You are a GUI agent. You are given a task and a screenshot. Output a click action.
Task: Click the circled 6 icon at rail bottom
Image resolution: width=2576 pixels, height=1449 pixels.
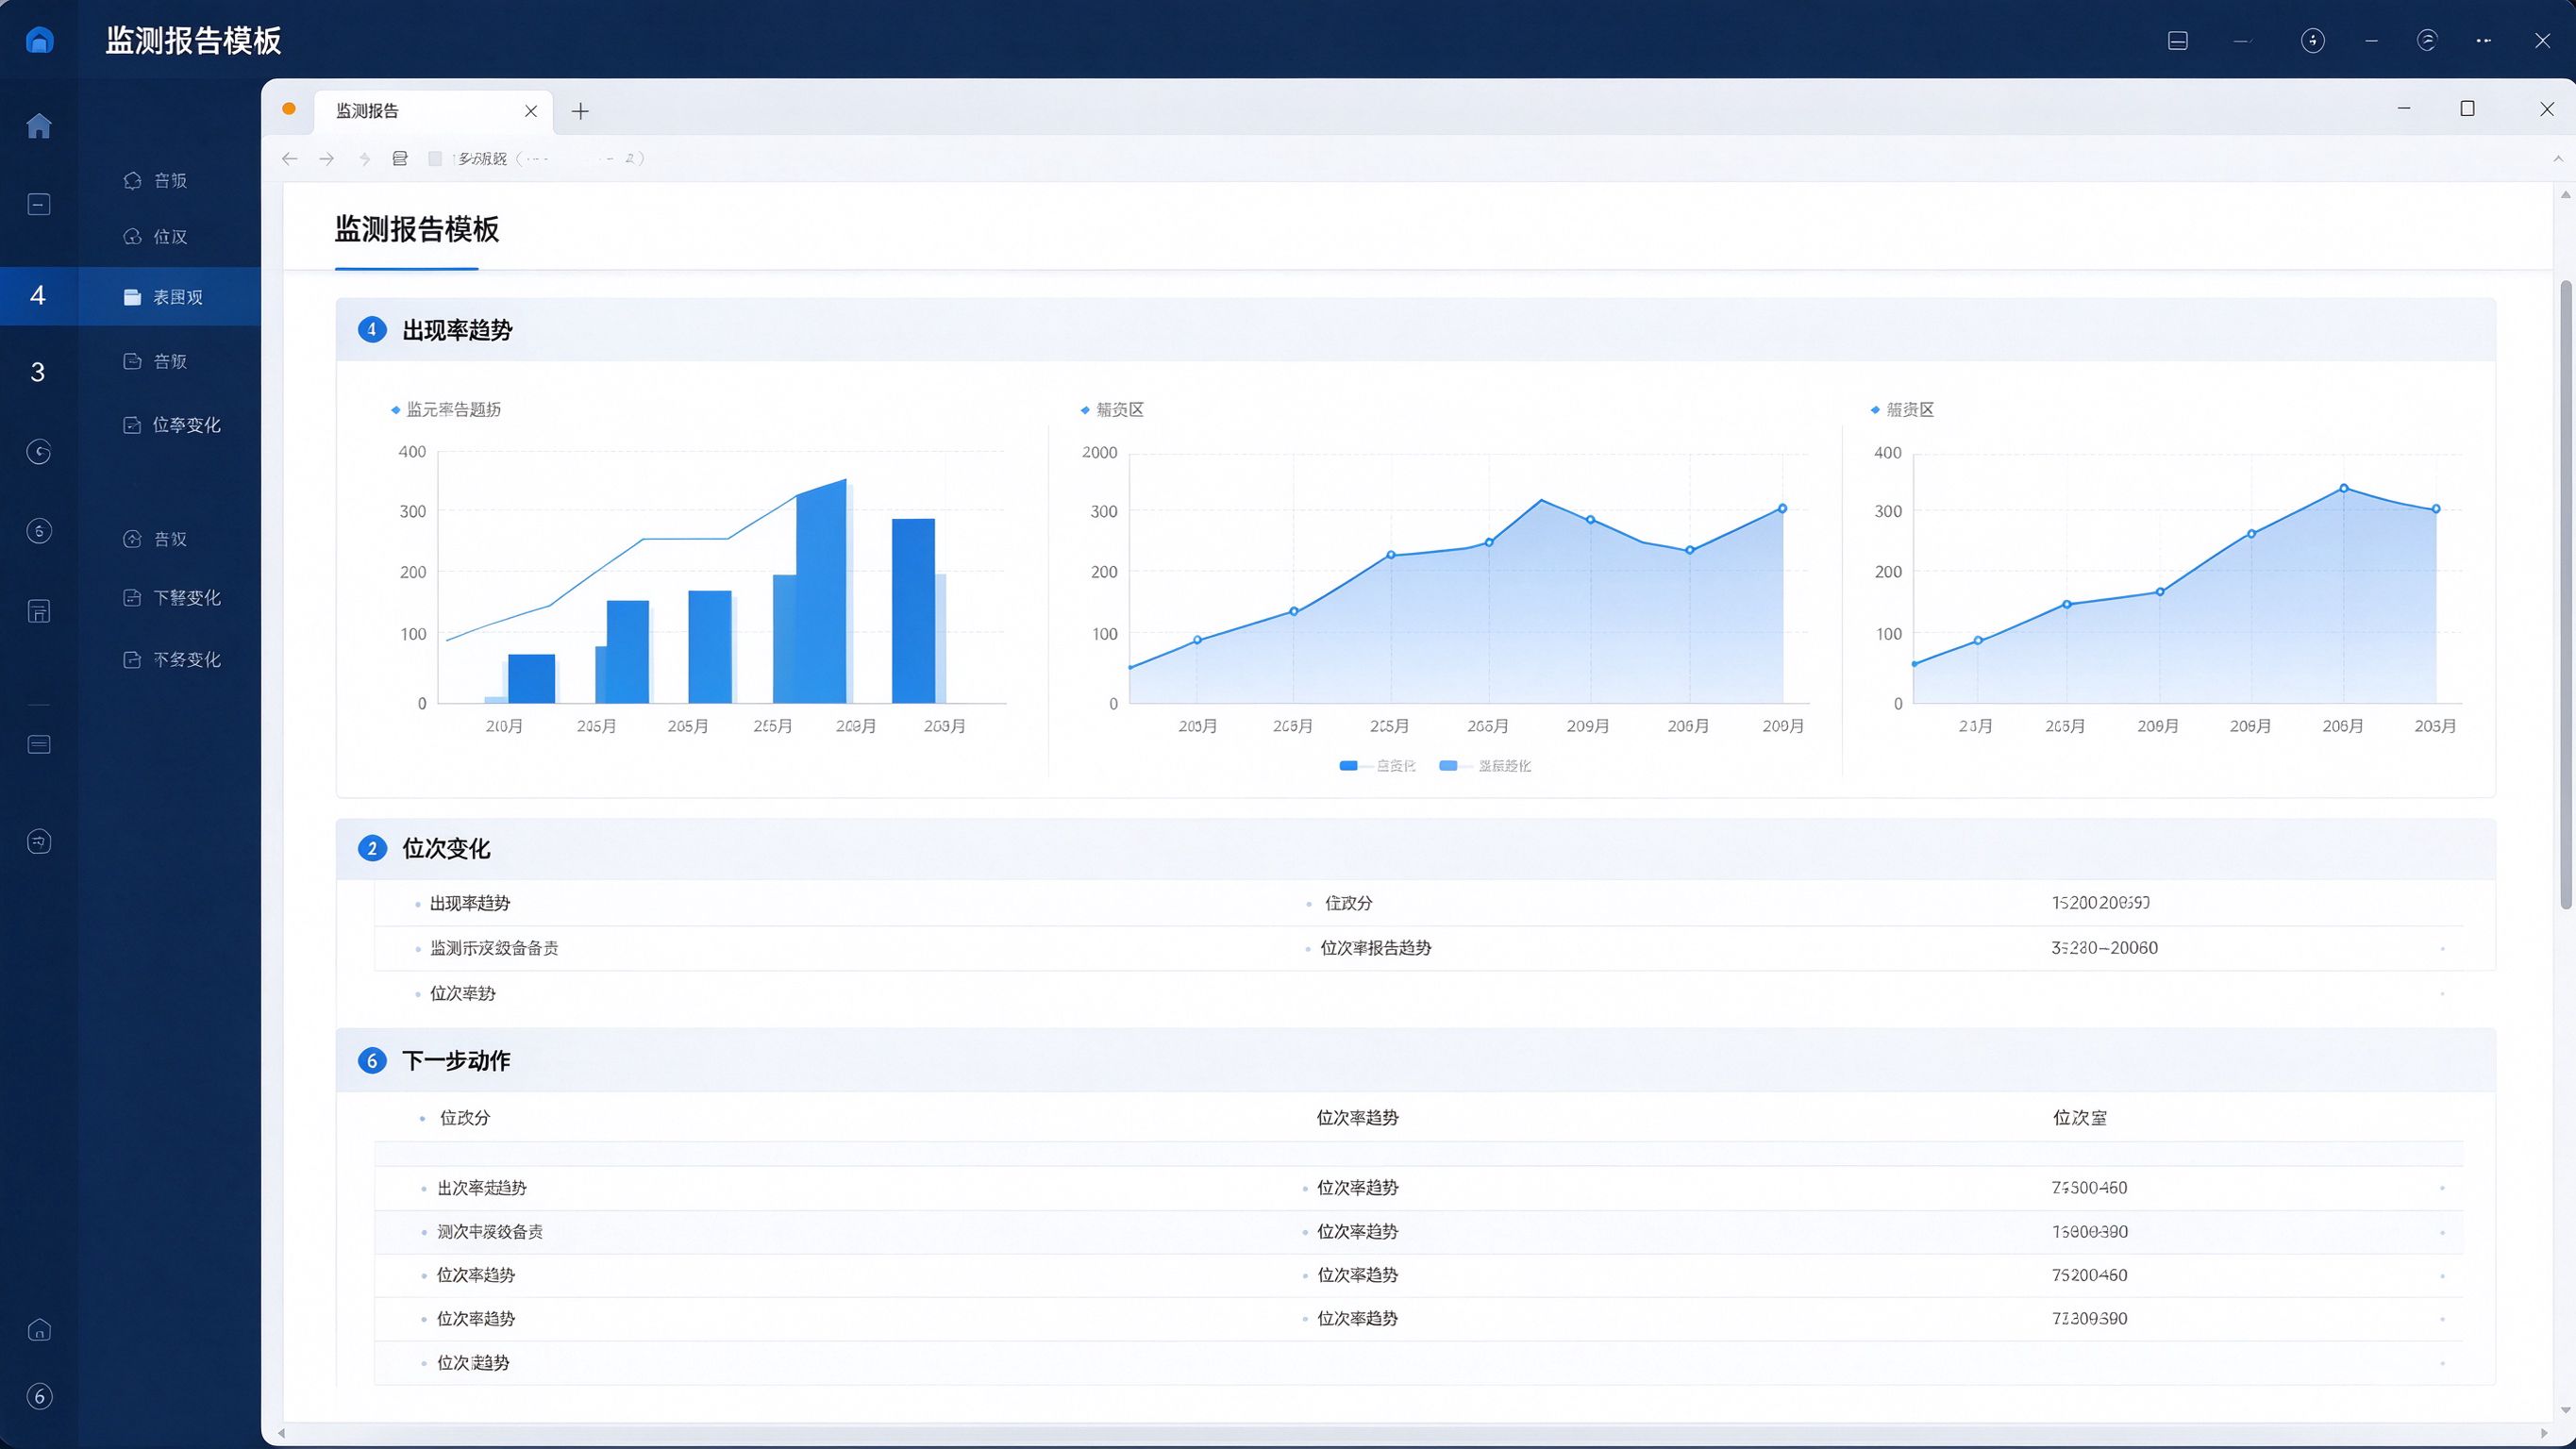point(39,1396)
